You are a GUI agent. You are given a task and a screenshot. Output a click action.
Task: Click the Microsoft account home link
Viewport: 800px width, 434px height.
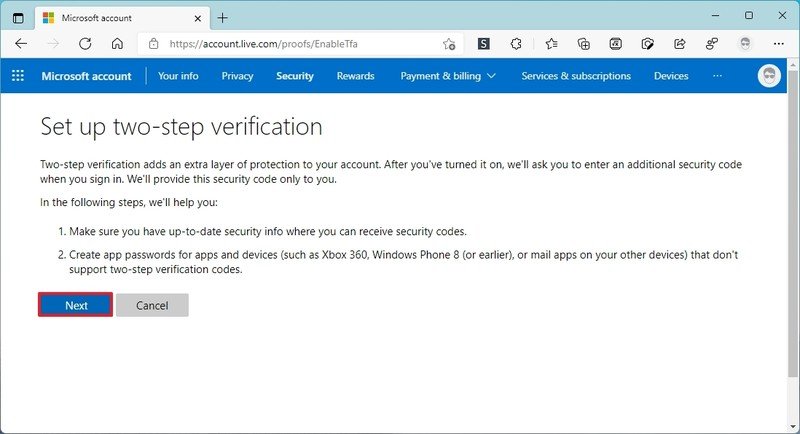[x=86, y=76]
